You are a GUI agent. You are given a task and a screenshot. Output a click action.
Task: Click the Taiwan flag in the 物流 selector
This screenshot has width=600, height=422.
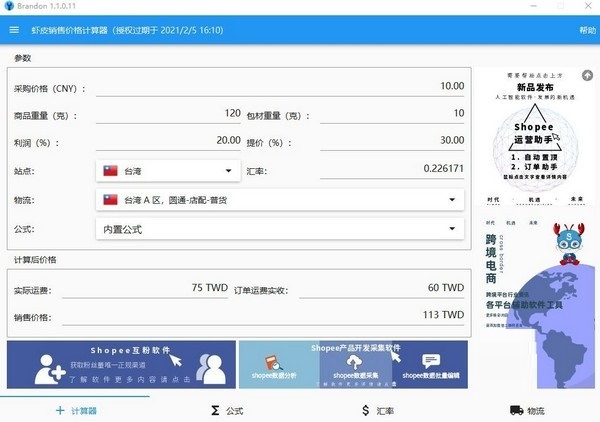(110, 200)
